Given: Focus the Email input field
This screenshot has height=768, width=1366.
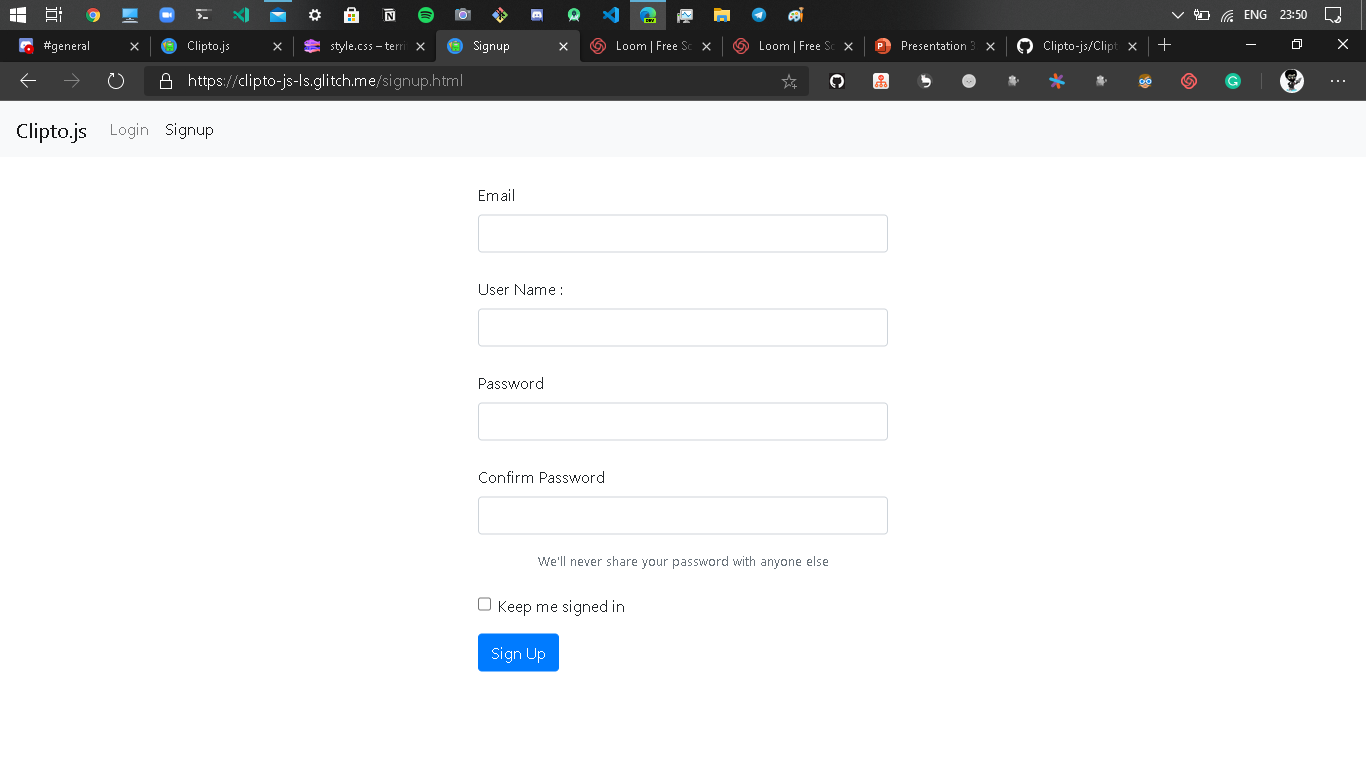Looking at the screenshot, I should click(x=683, y=233).
